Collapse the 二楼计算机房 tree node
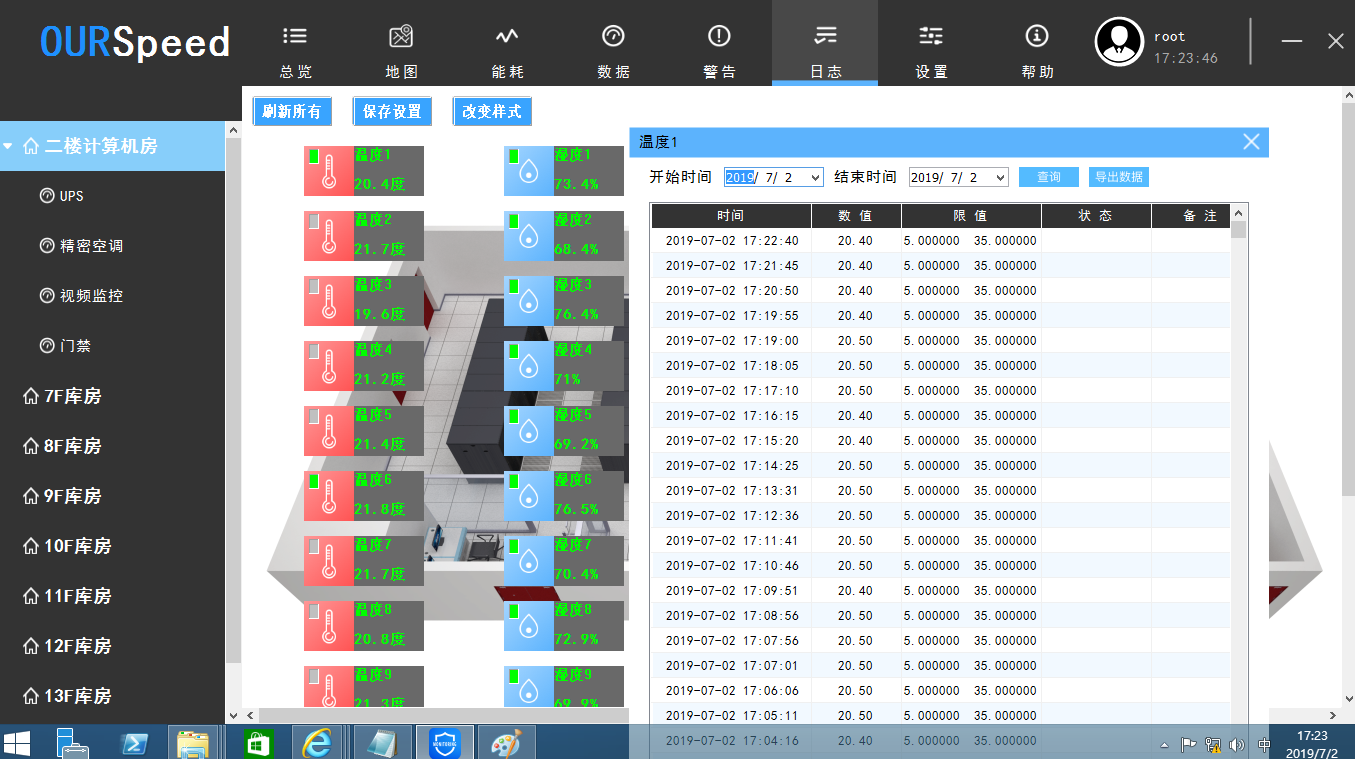Viewport: 1355px width, 759px height. [8, 146]
